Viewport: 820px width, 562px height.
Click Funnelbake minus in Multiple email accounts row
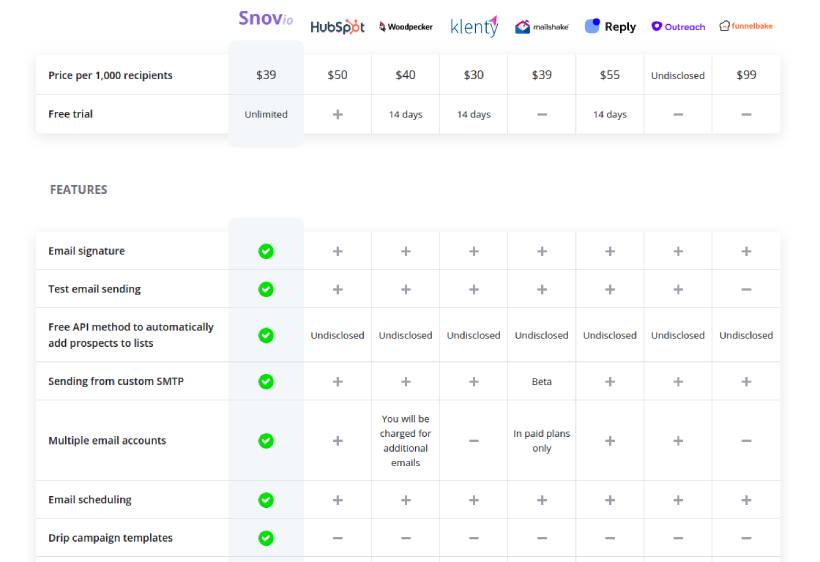[746, 441]
